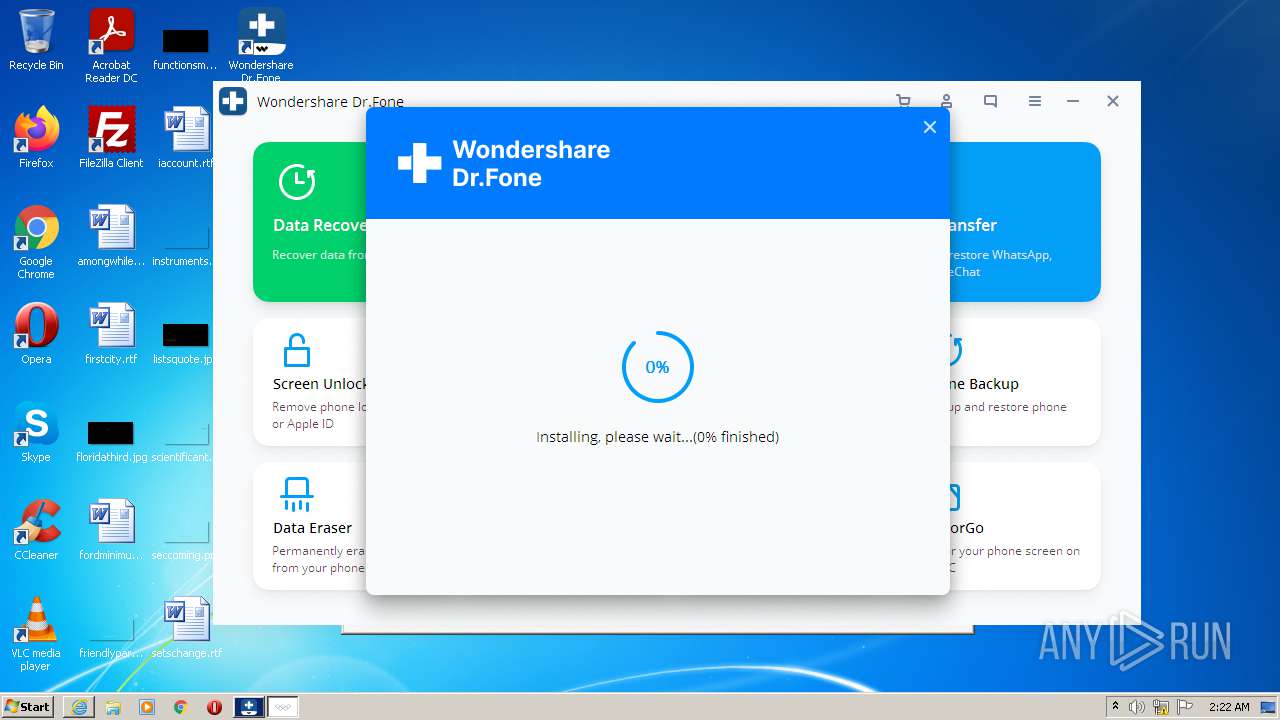Image resolution: width=1280 pixels, height=720 pixels.
Task: Select the Screen Unlock title text
Action: coord(320,384)
